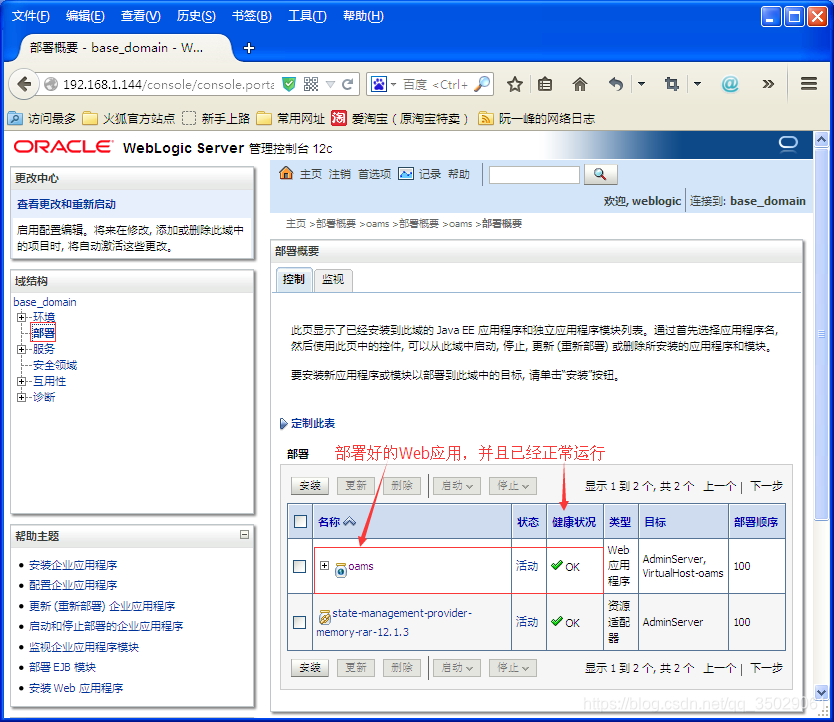Click the bookmark star icon
Screen dimensions: 834x722
click(x=514, y=84)
